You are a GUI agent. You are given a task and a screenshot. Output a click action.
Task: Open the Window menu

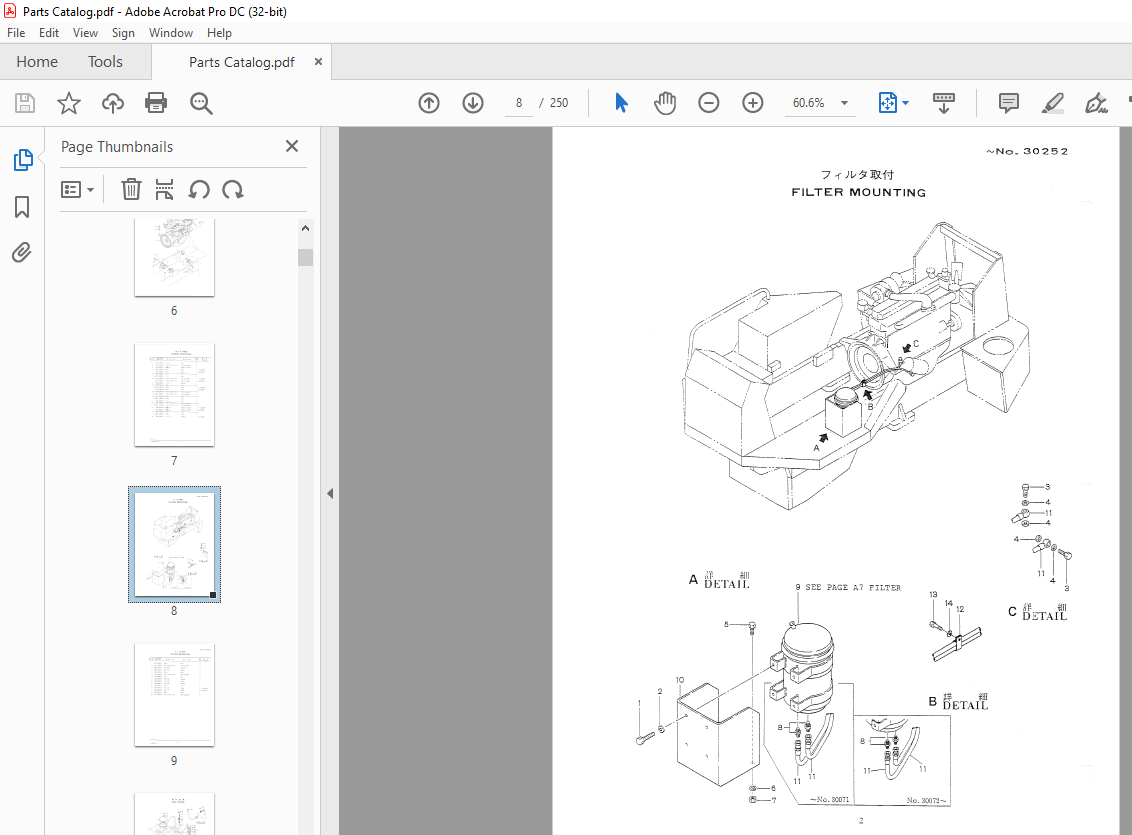click(x=170, y=33)
